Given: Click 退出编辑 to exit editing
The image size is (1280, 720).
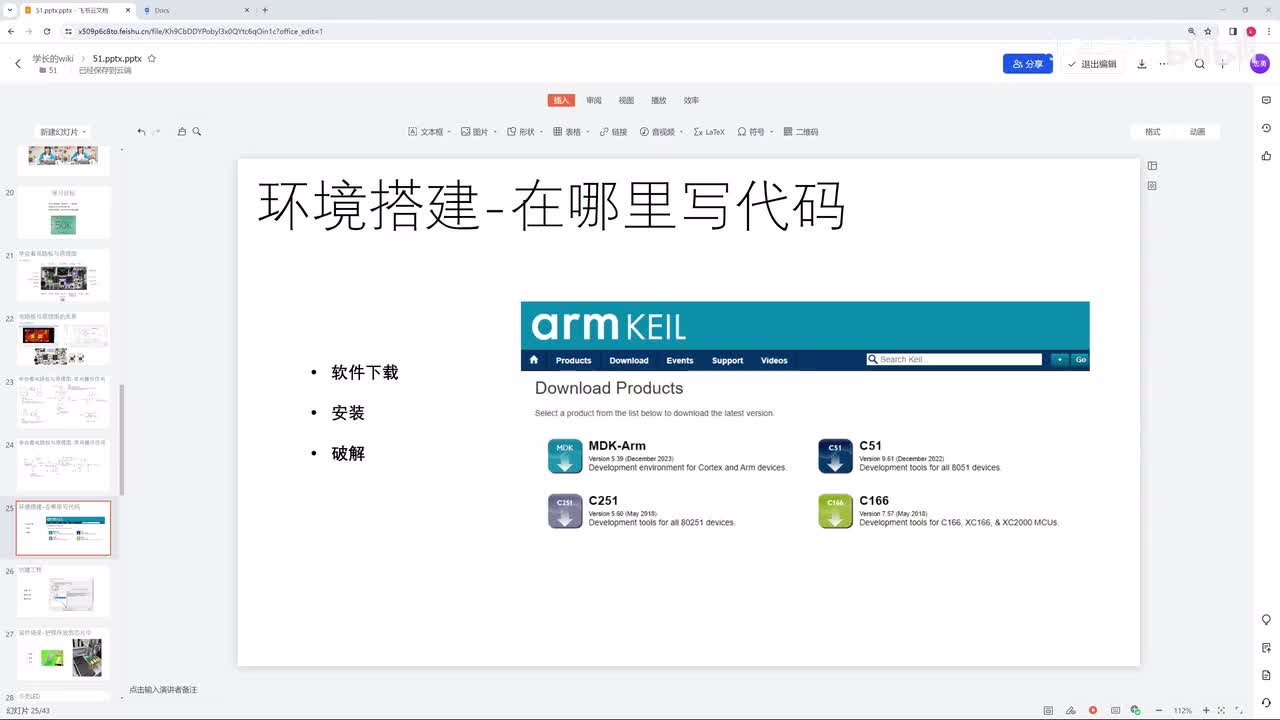Looking at the screenshot, I should click(x=1090, y=64).
